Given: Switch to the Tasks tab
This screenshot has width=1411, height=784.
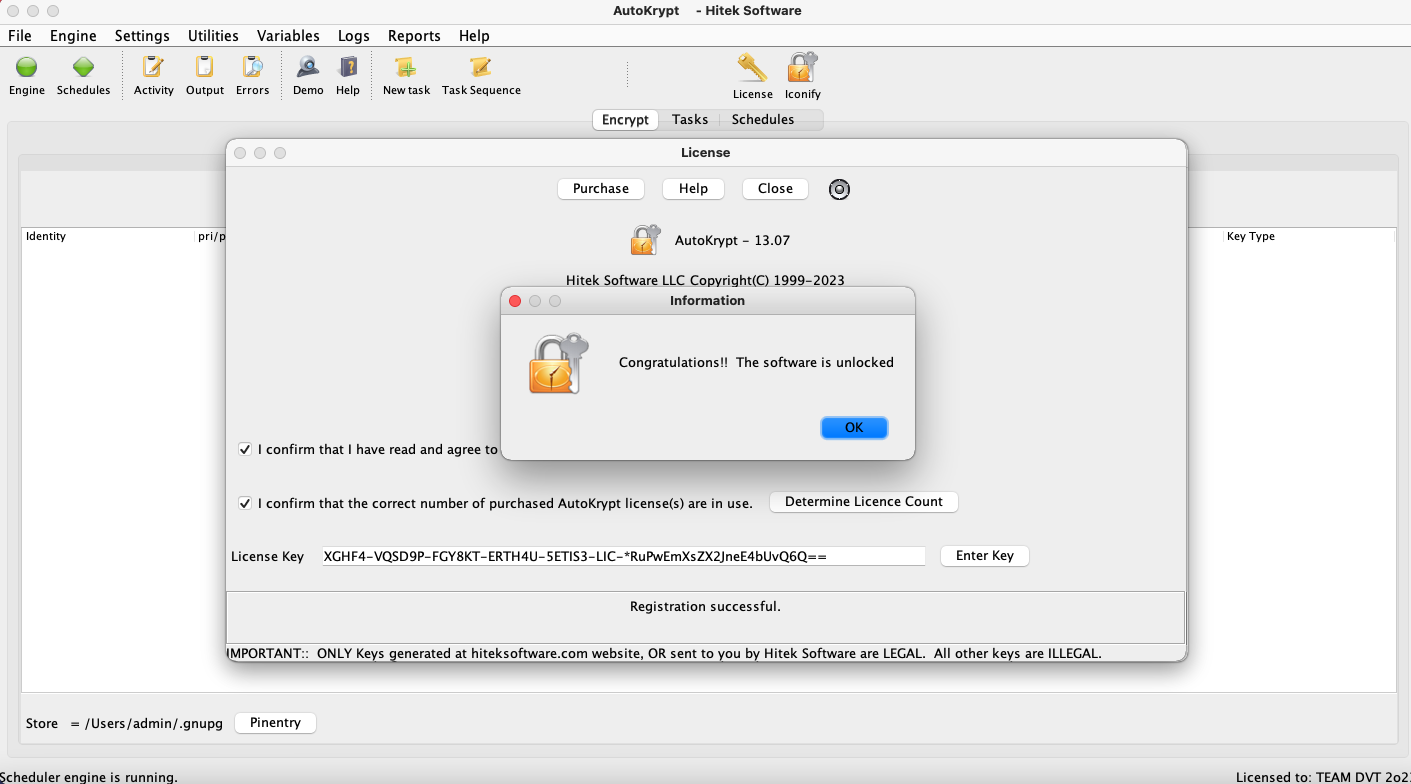Looking at the screenshot, I should (x=690, y=120).
